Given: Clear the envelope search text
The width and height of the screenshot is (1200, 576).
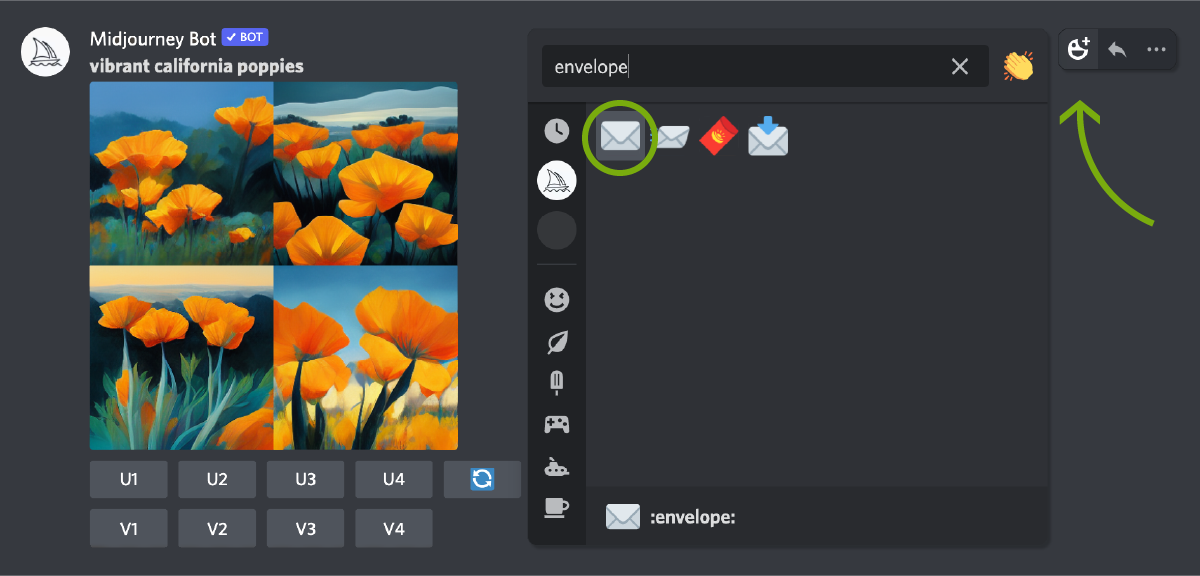Looking at the screenshot, I should [x=960, y=66].
